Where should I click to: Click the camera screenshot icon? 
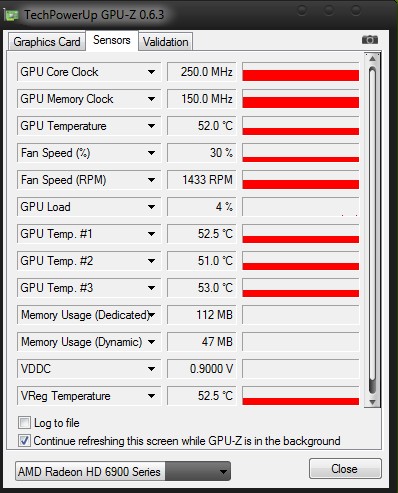pyautogui.click(x=370, y=40)
